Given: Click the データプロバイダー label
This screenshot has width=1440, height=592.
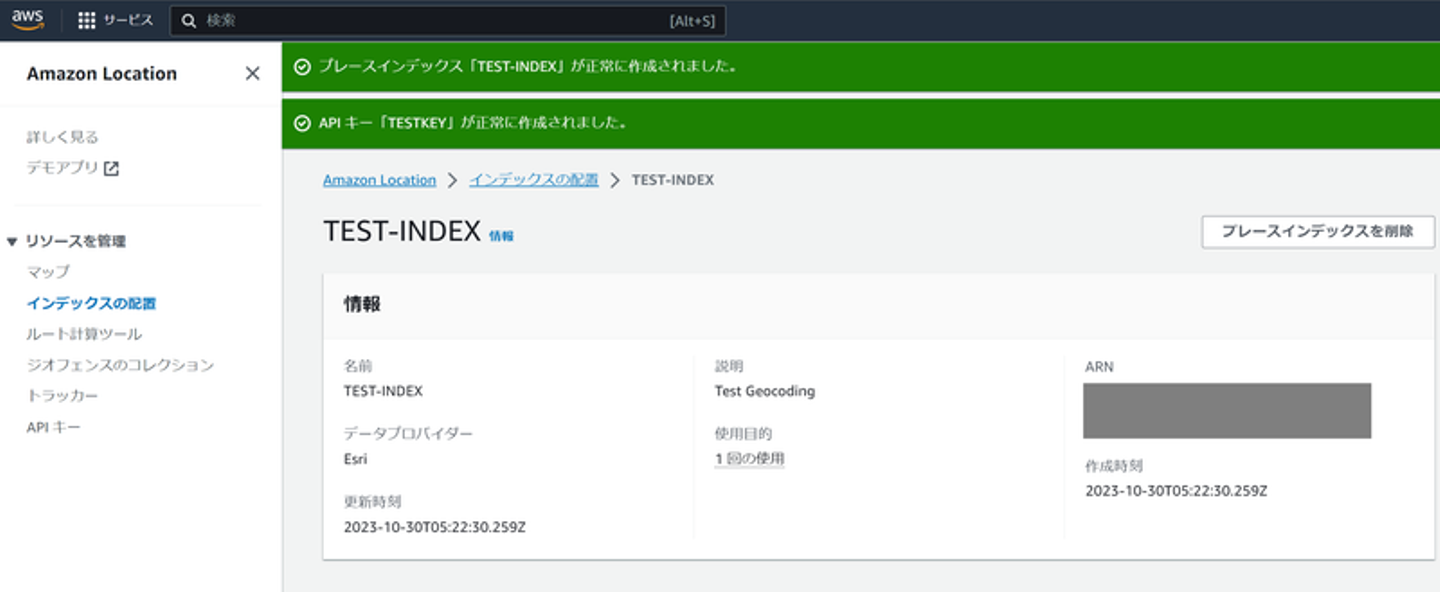Looking at the screenshot, I should [x=408, y=434].
